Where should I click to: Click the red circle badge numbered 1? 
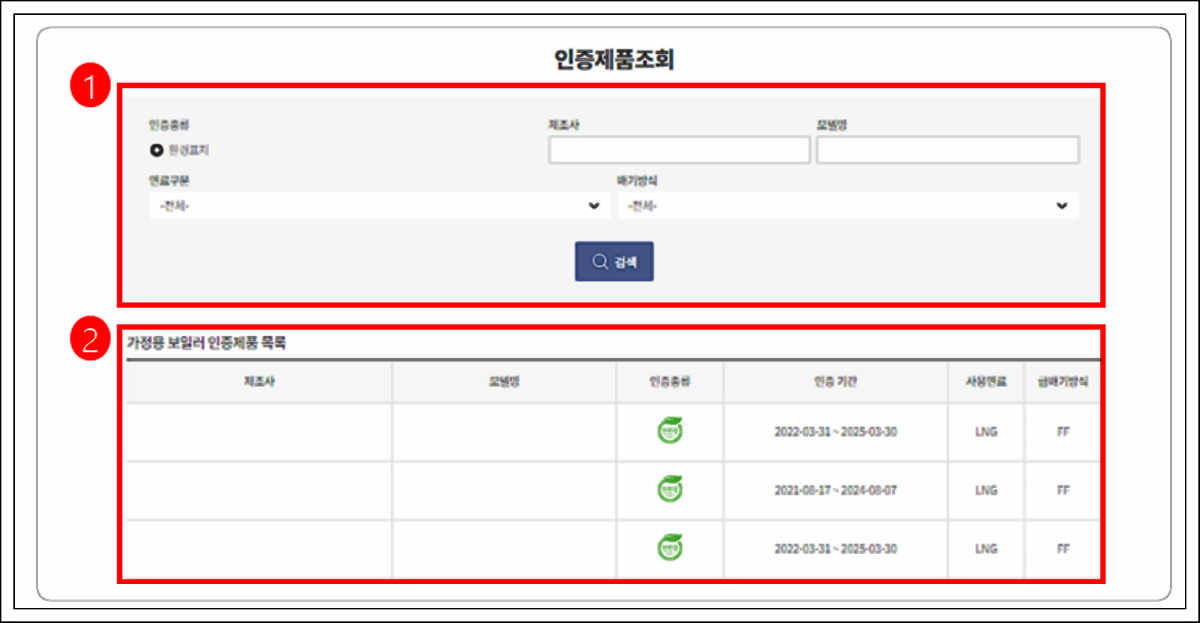pos(91,85)
